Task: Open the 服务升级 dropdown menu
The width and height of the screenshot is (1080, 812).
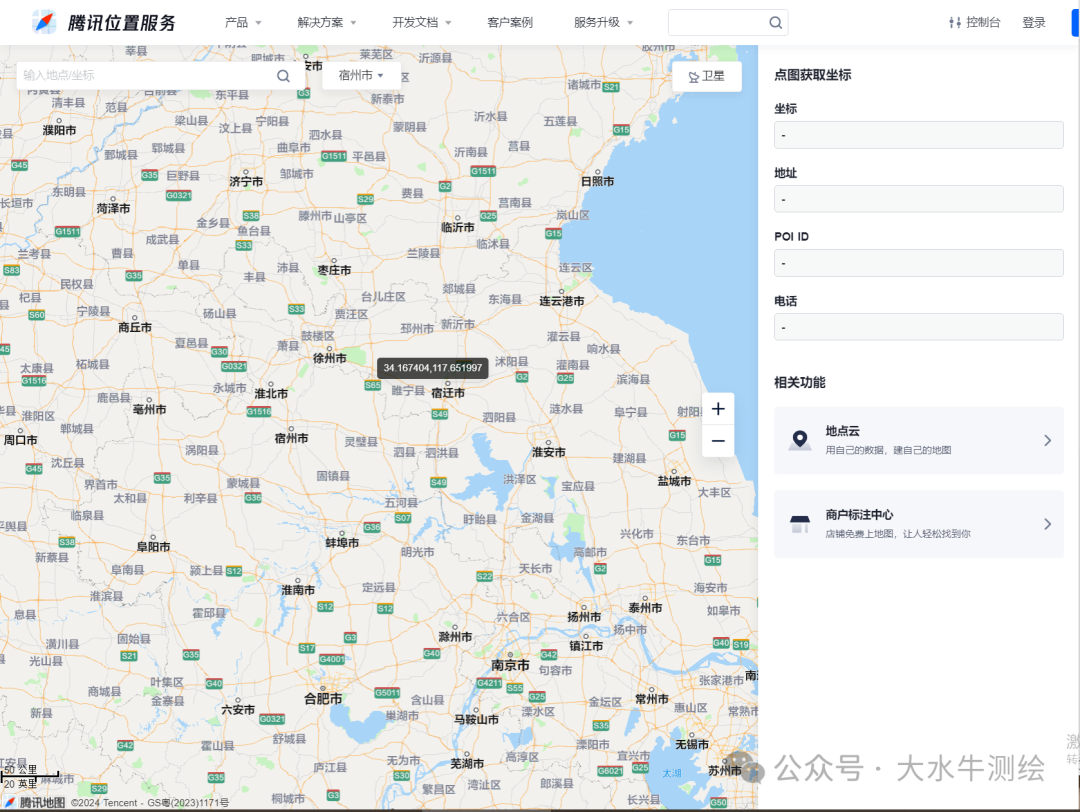Action: (603, 23)
